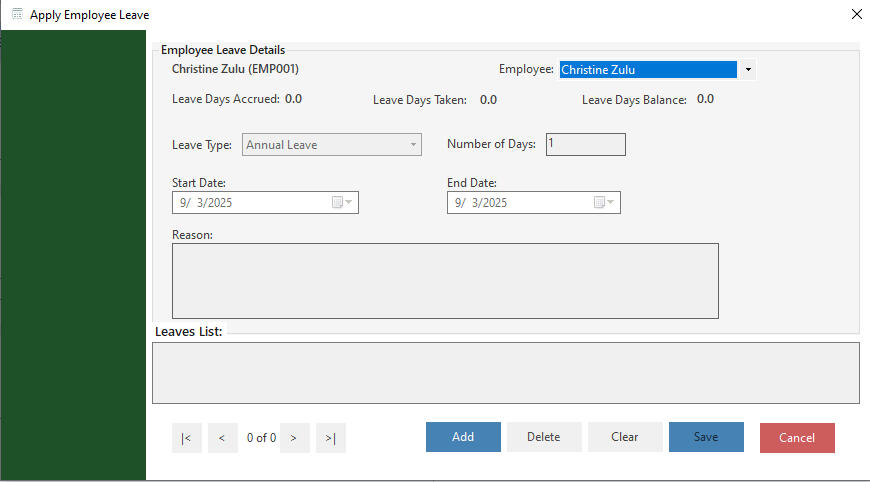870x482 pixels.
Task: Click inside the Reason text box
Action: [445, 281]
